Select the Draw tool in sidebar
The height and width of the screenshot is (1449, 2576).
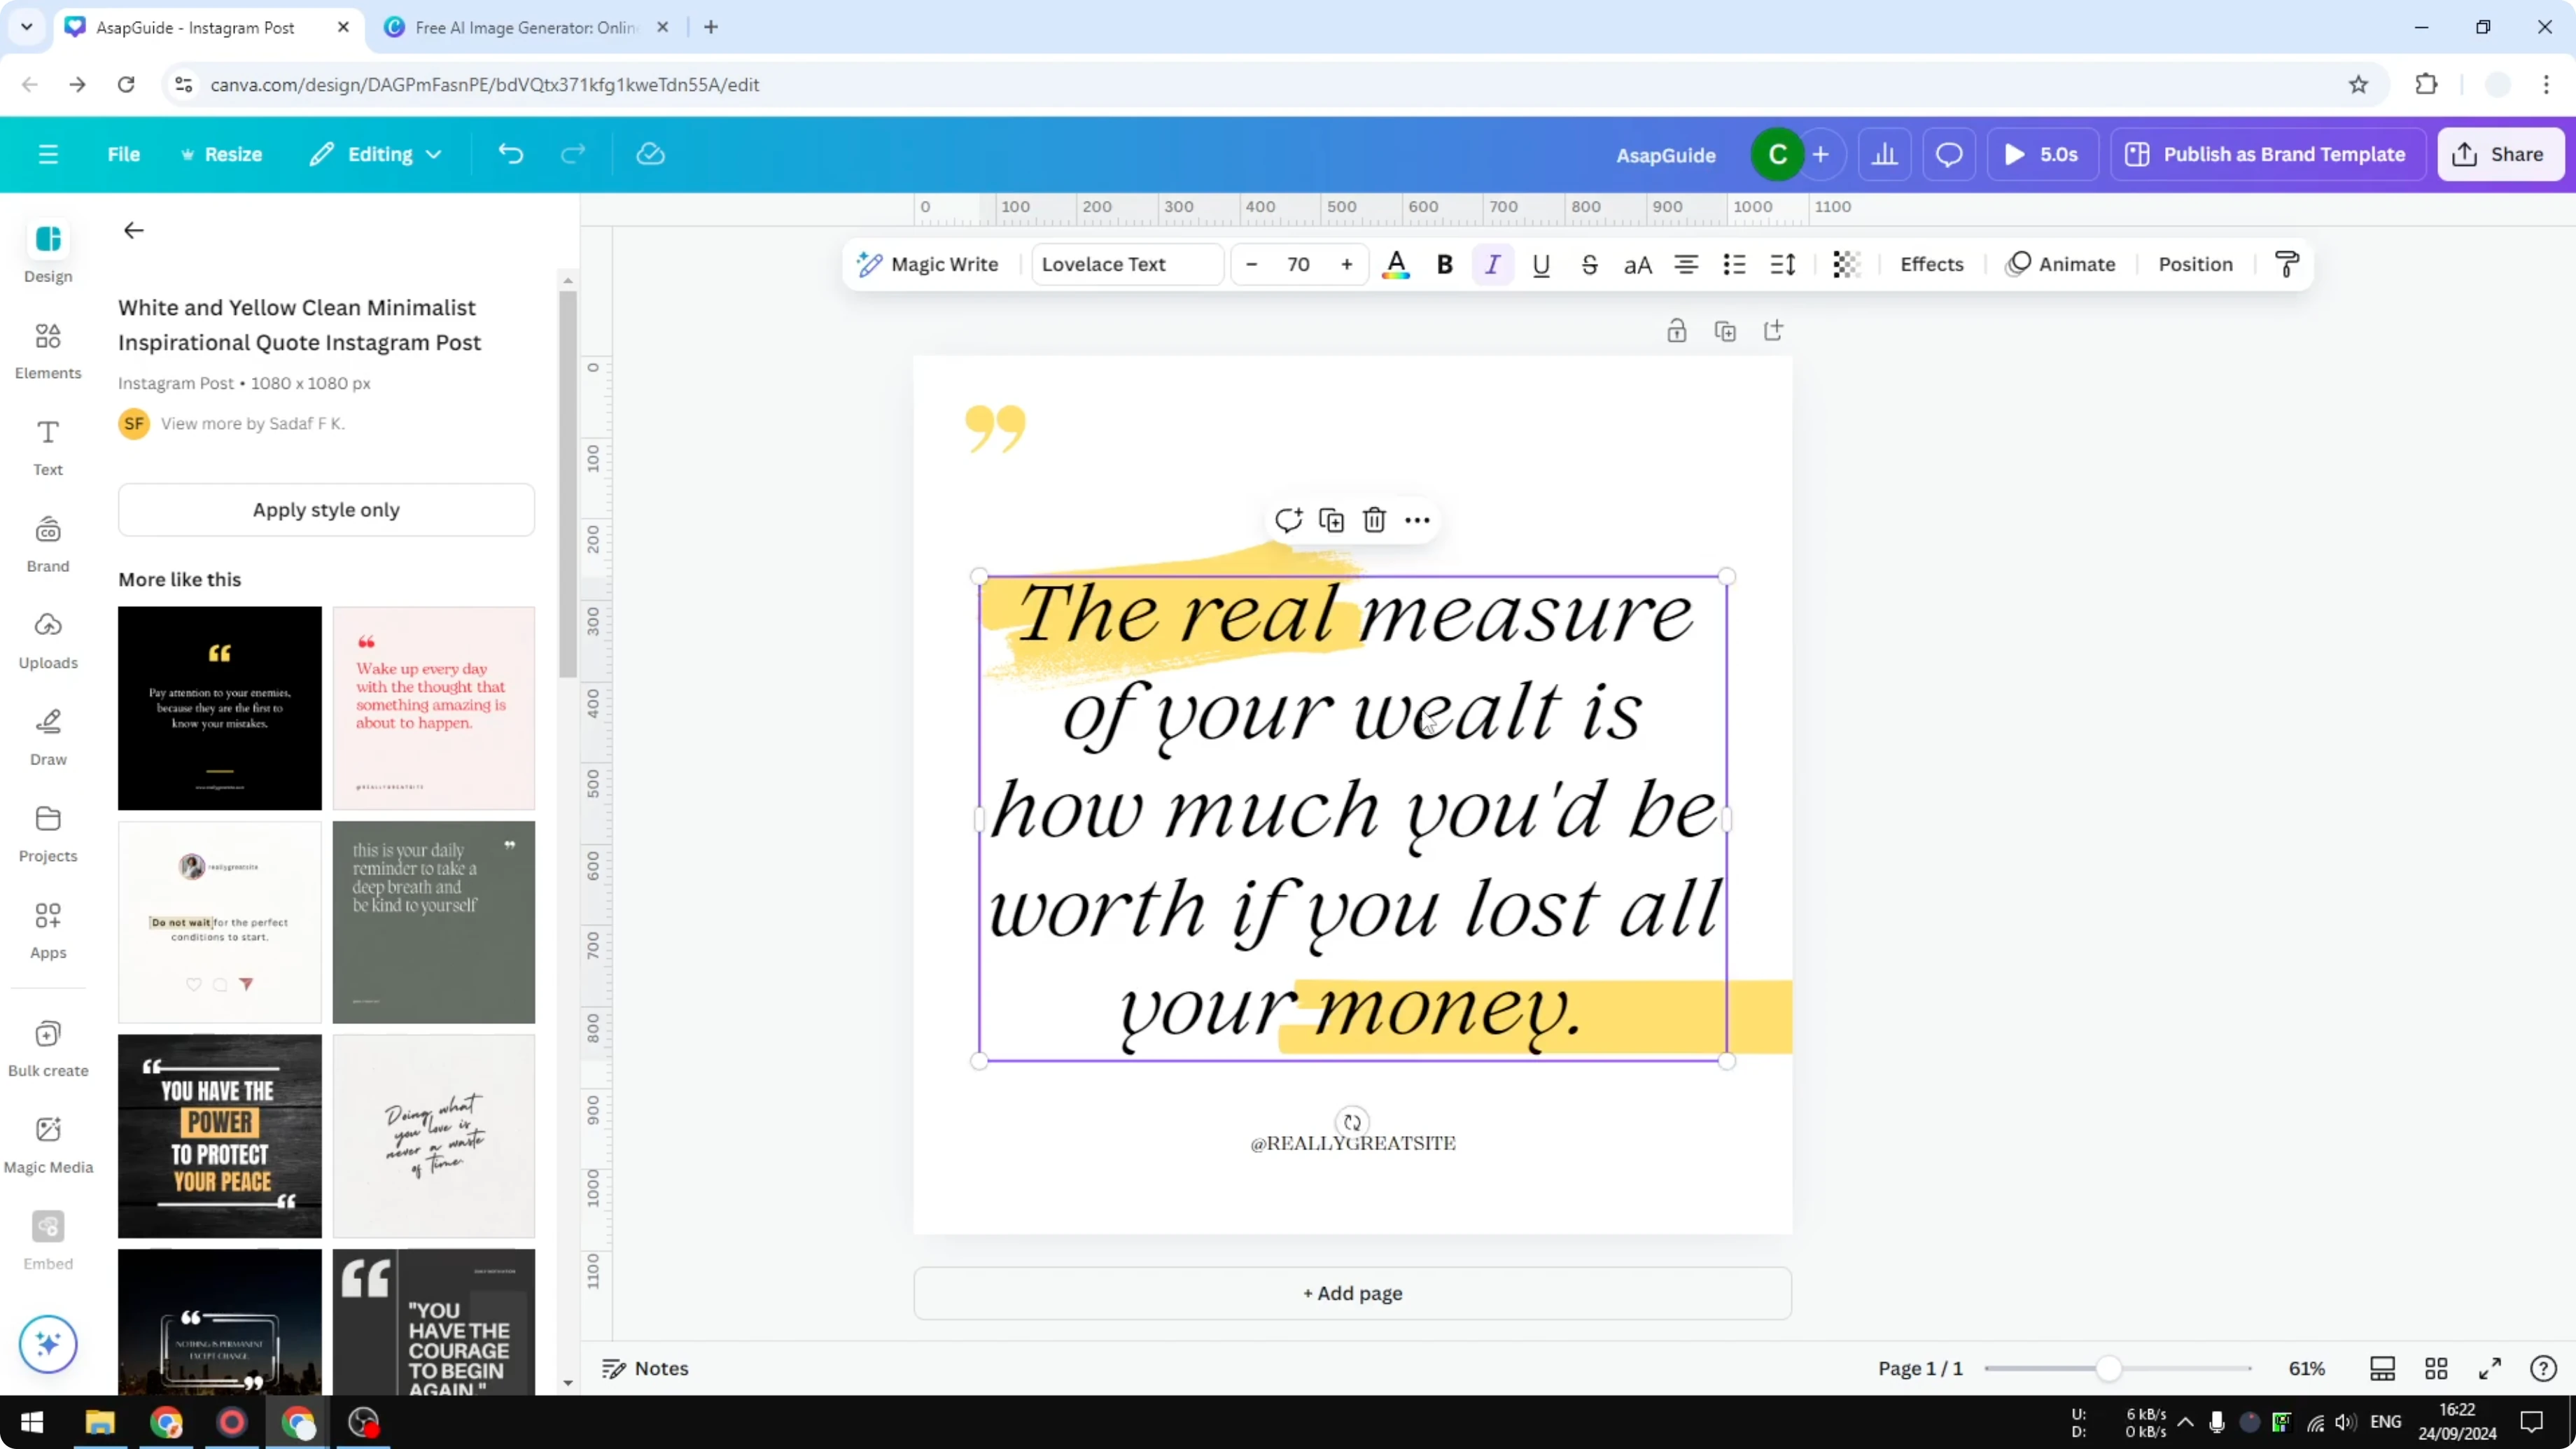click(x=48, y=738)
